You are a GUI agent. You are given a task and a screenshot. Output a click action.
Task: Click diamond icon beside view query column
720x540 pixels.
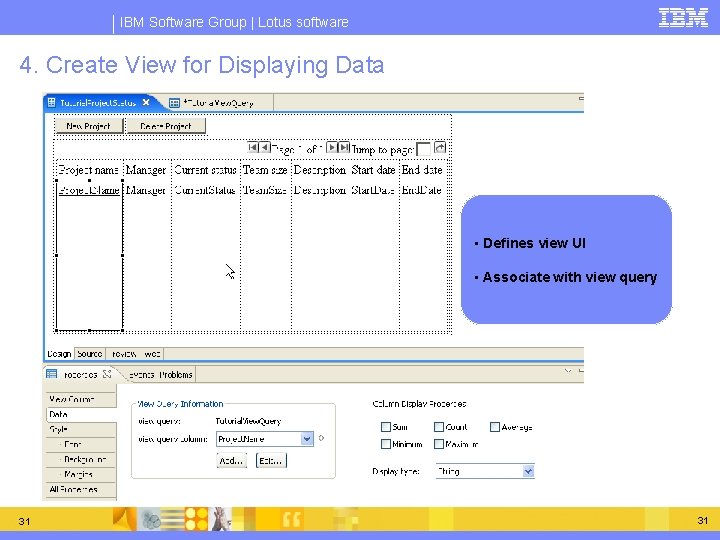point(321,438)
